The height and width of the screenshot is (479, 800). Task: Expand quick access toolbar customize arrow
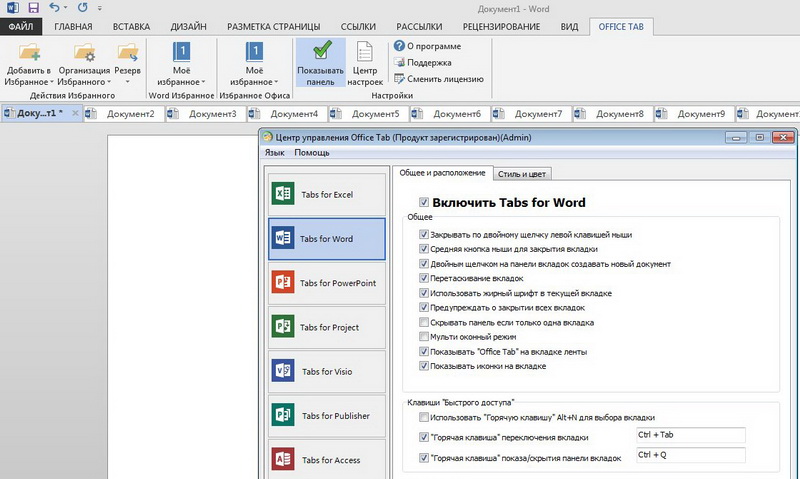pos(99,8)
